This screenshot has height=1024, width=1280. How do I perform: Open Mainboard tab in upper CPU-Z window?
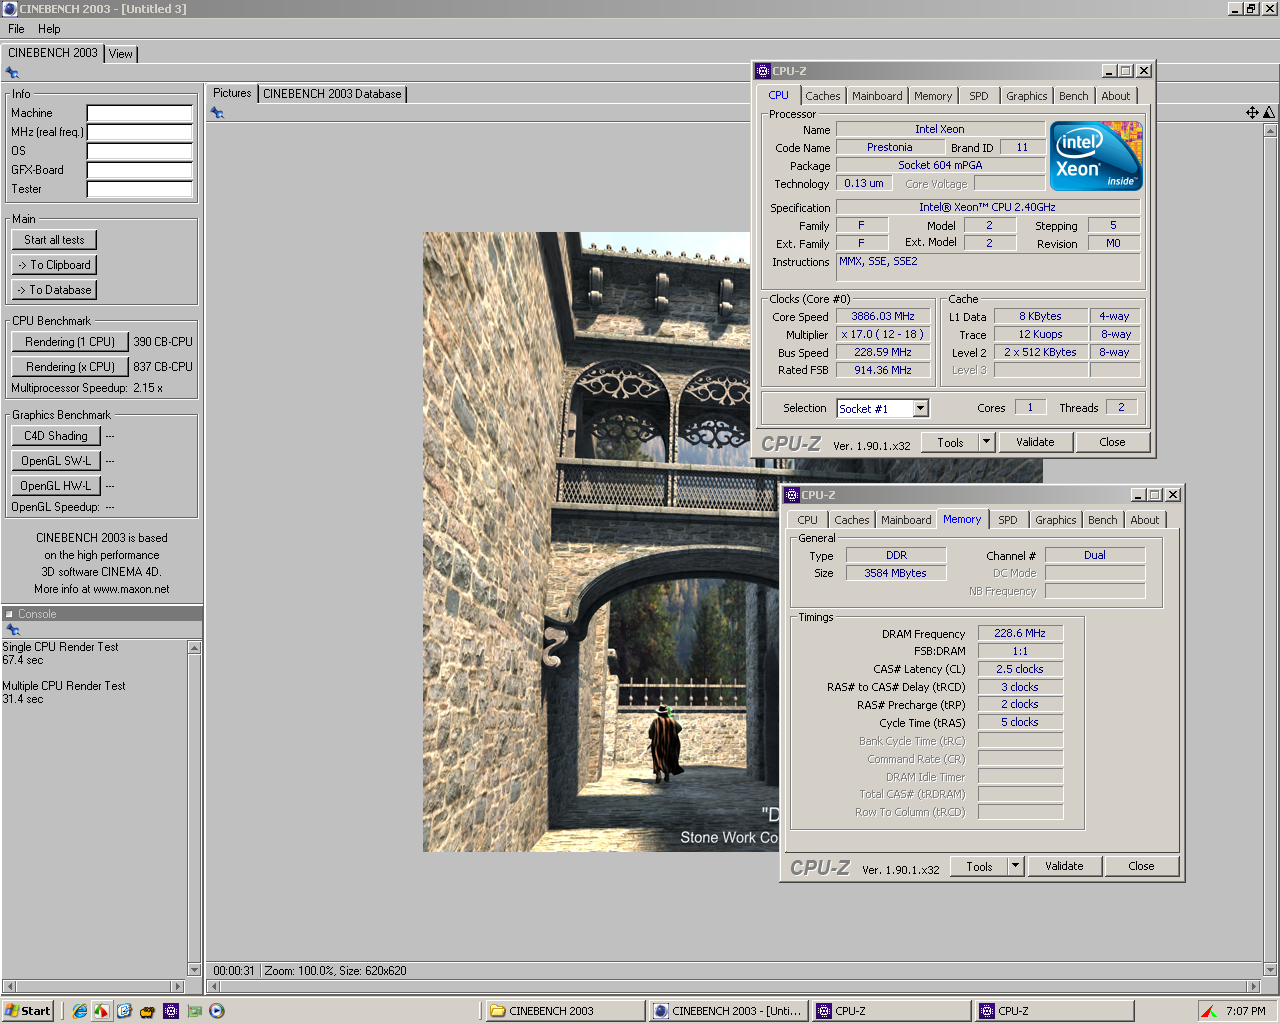877,96
